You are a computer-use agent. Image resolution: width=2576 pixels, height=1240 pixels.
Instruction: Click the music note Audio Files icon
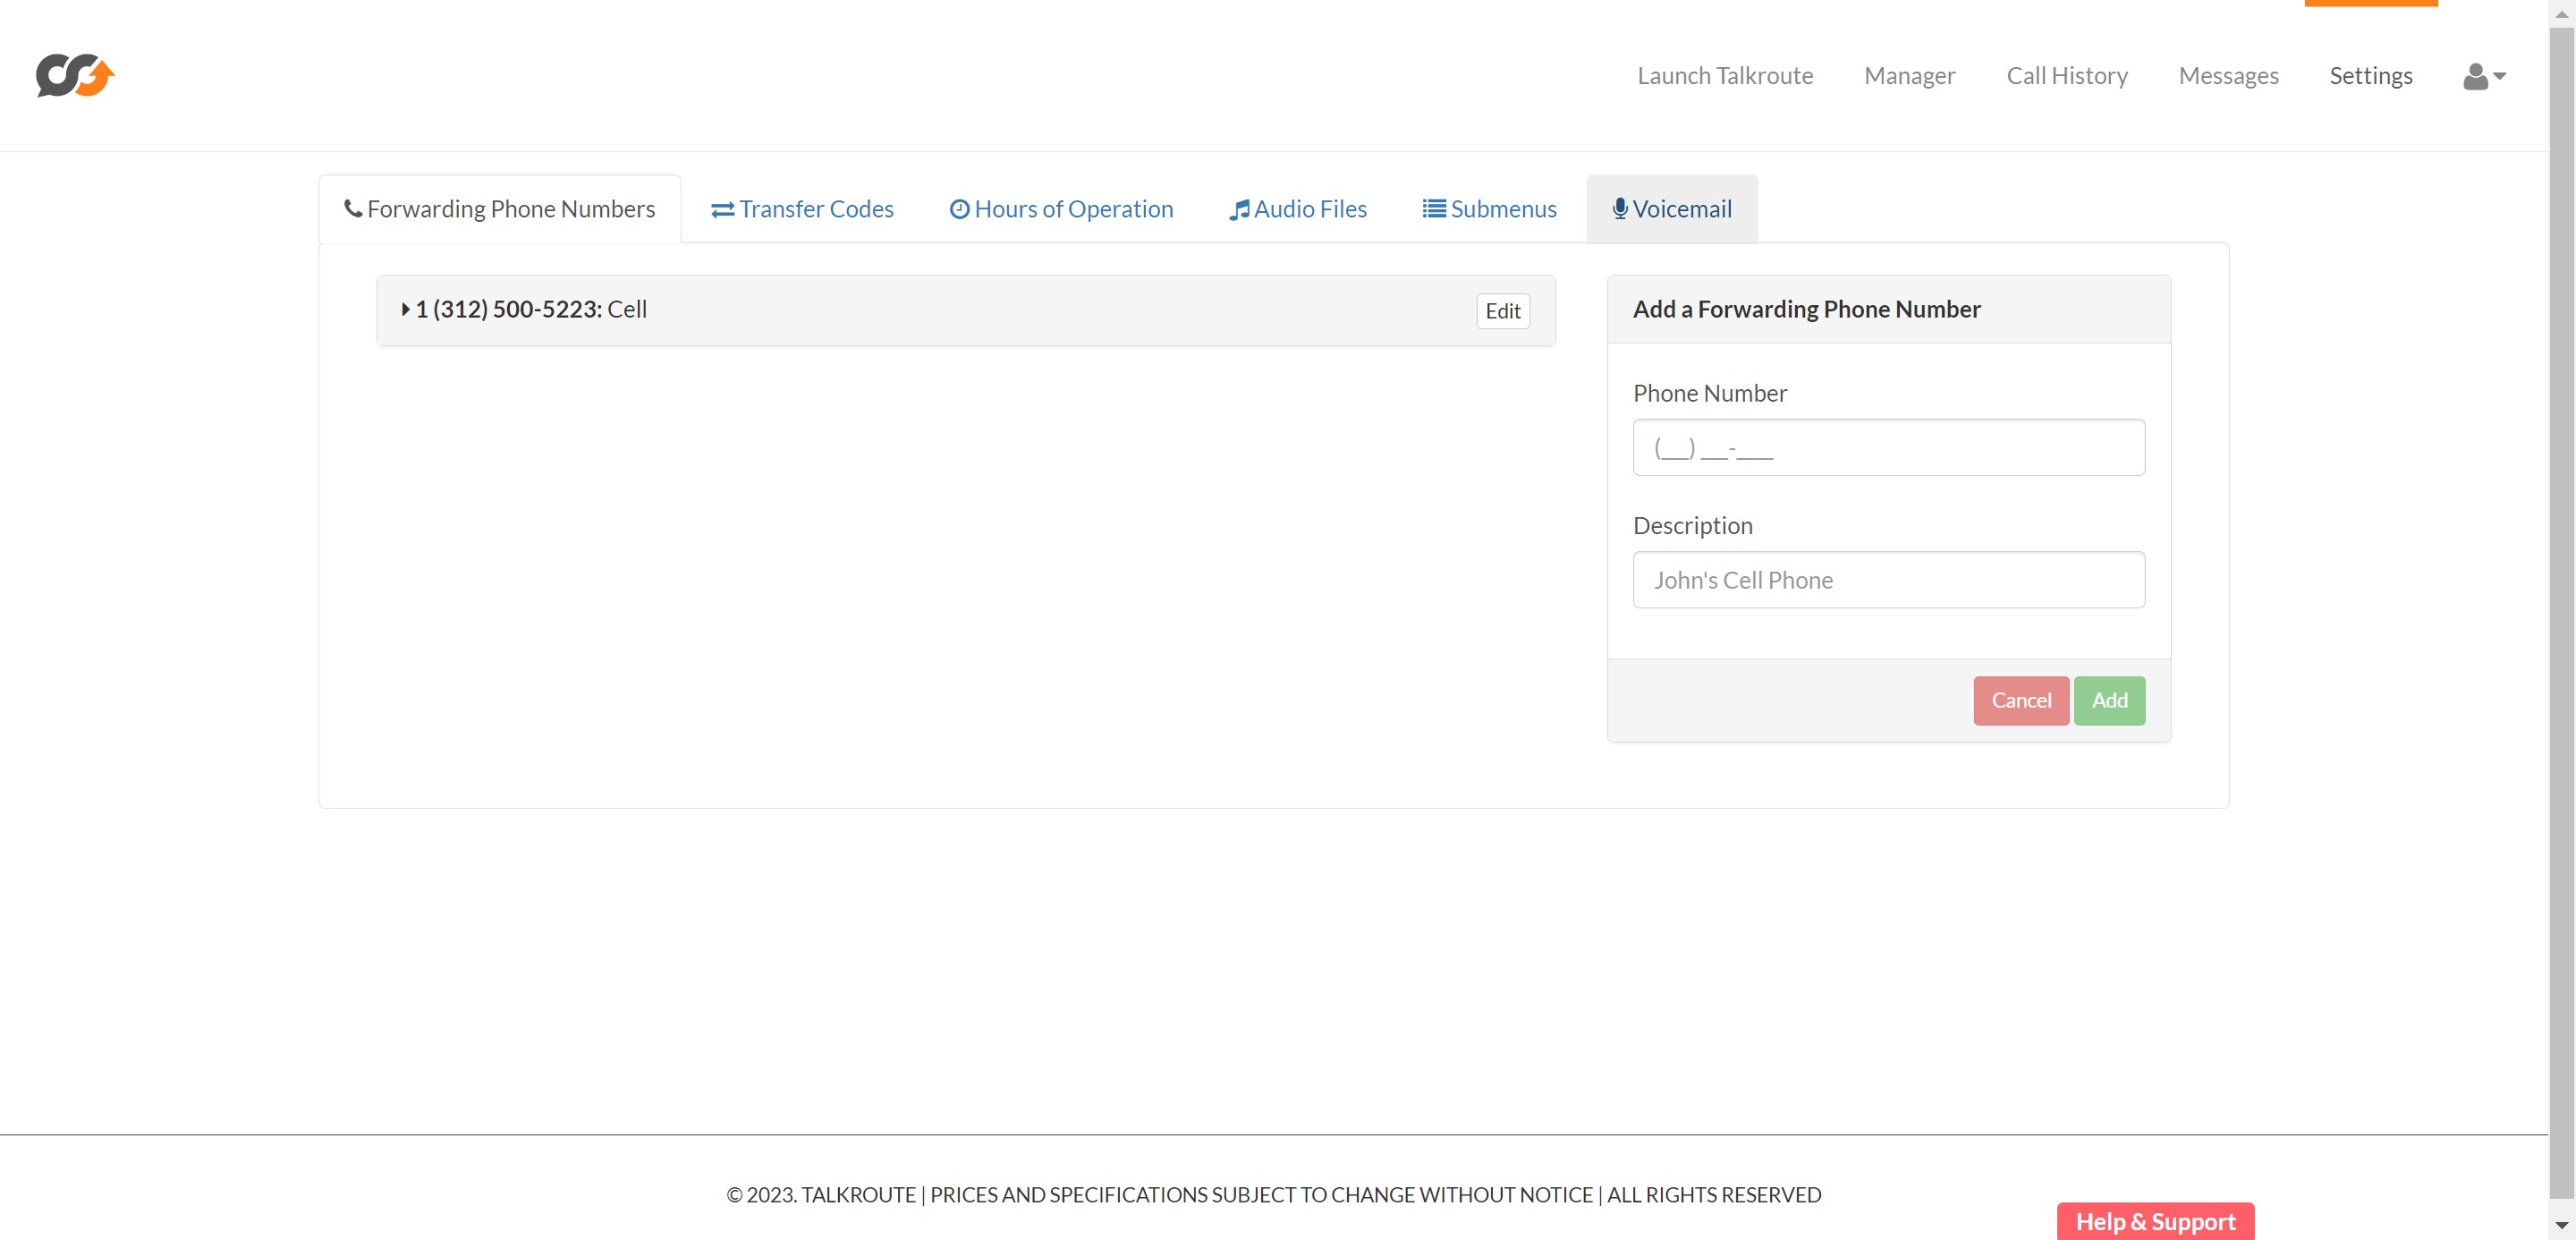(1239, 209)
